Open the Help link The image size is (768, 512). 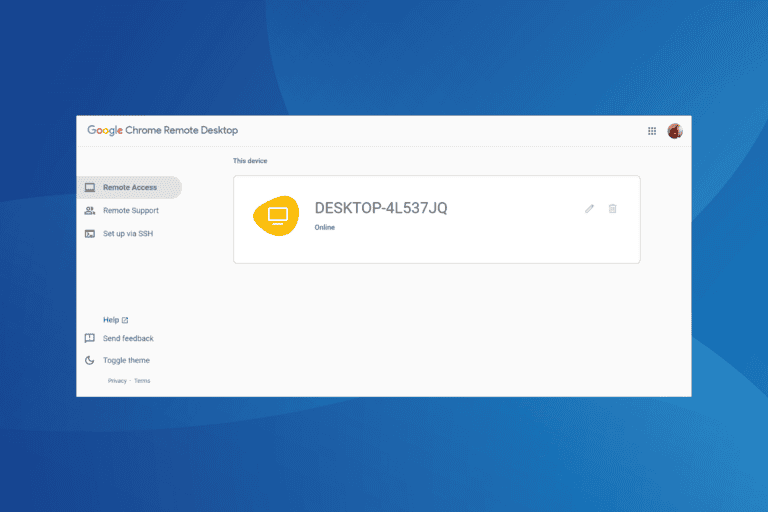(x=111, y=320)
